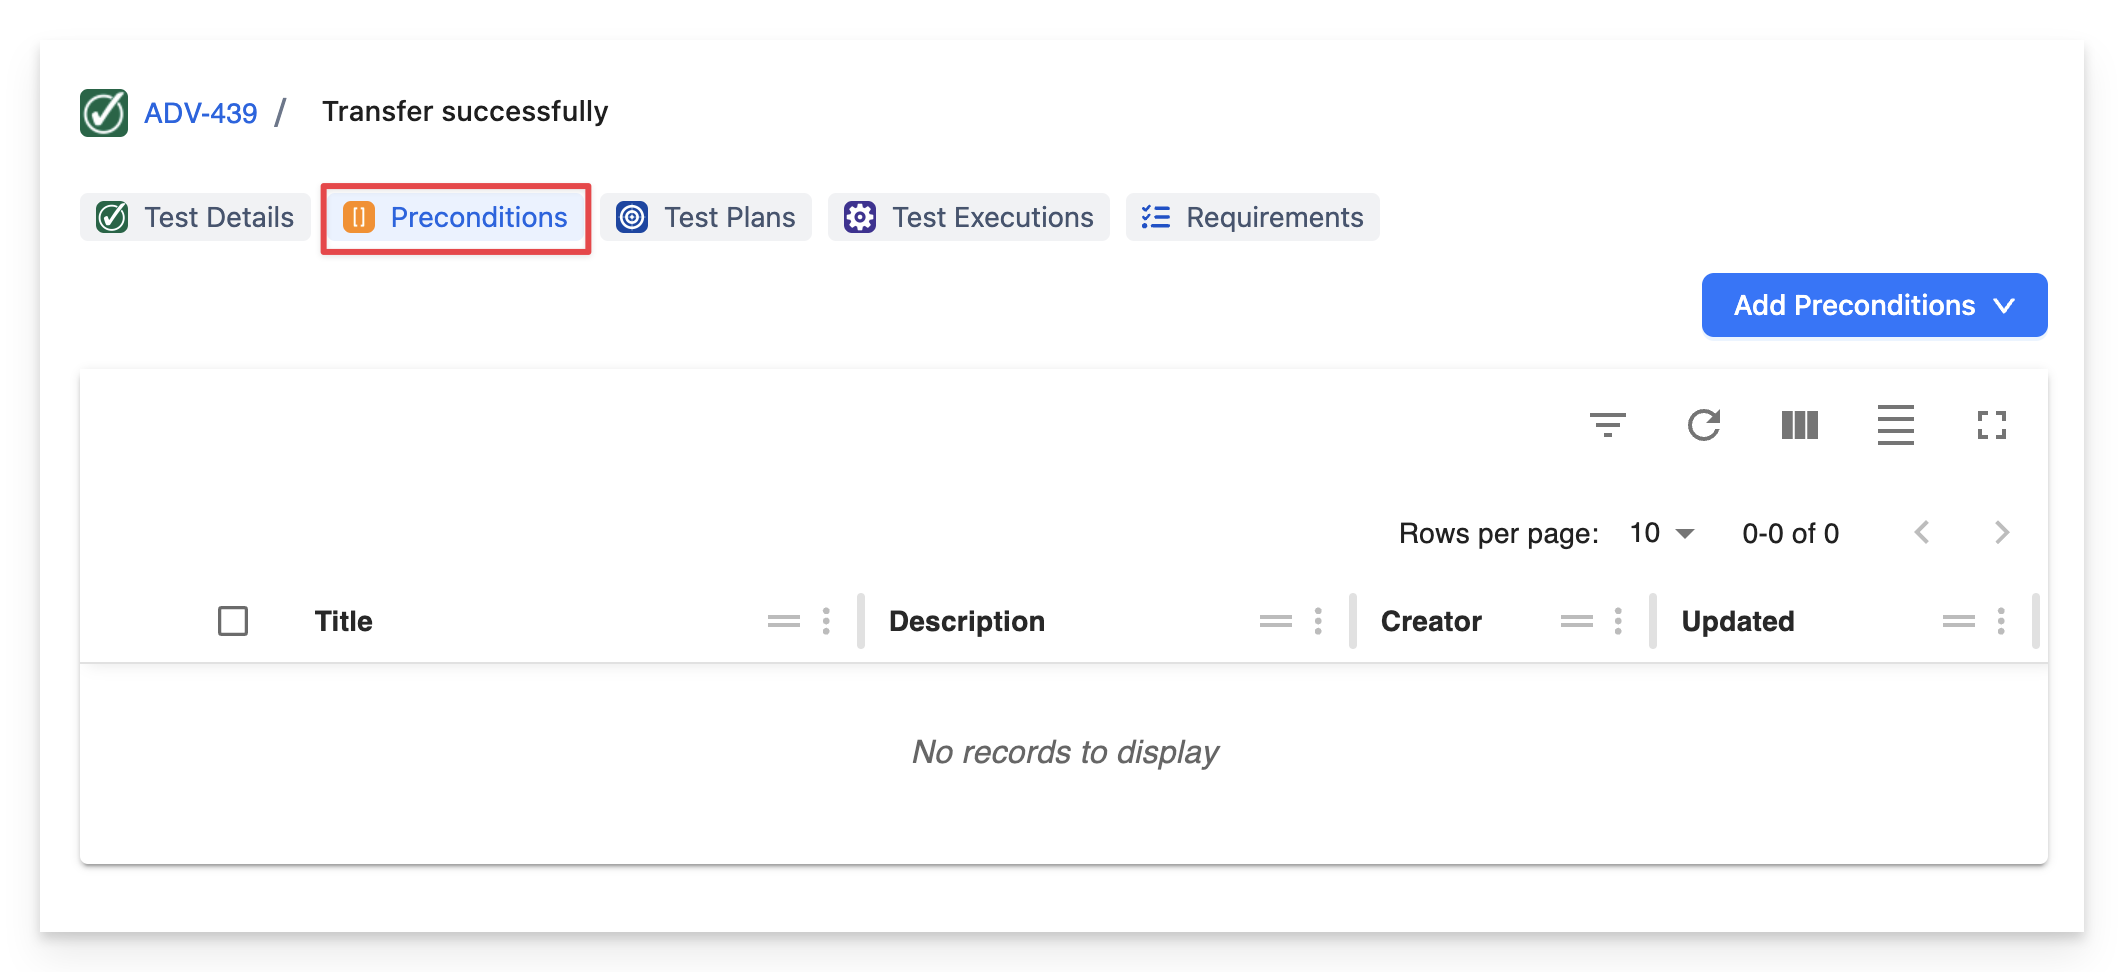Screen dimensions: 2124x972
Task: Open the Test Plans tab
Action: pyautogui.click(x=706, y=217)
